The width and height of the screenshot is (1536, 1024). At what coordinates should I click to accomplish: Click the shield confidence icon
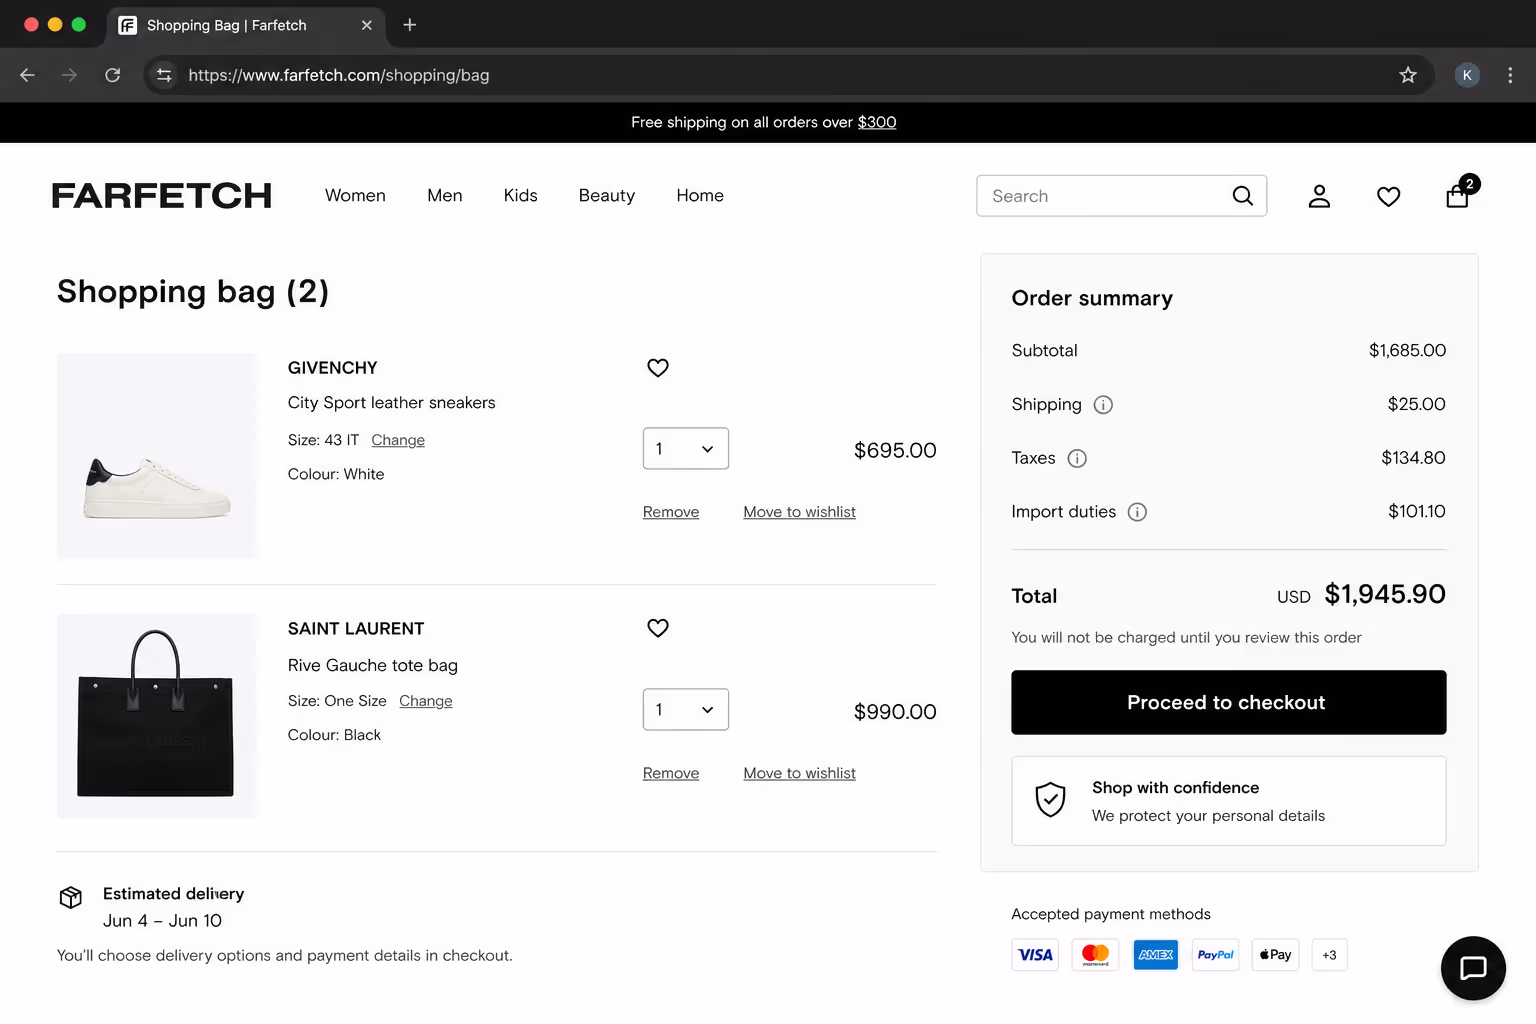1050,800
